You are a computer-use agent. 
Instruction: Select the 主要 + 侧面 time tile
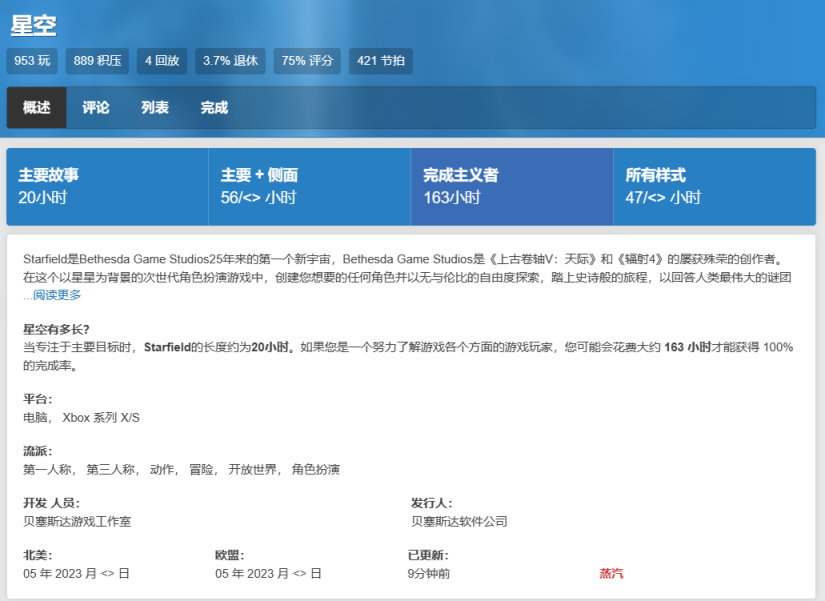(309, 187)
